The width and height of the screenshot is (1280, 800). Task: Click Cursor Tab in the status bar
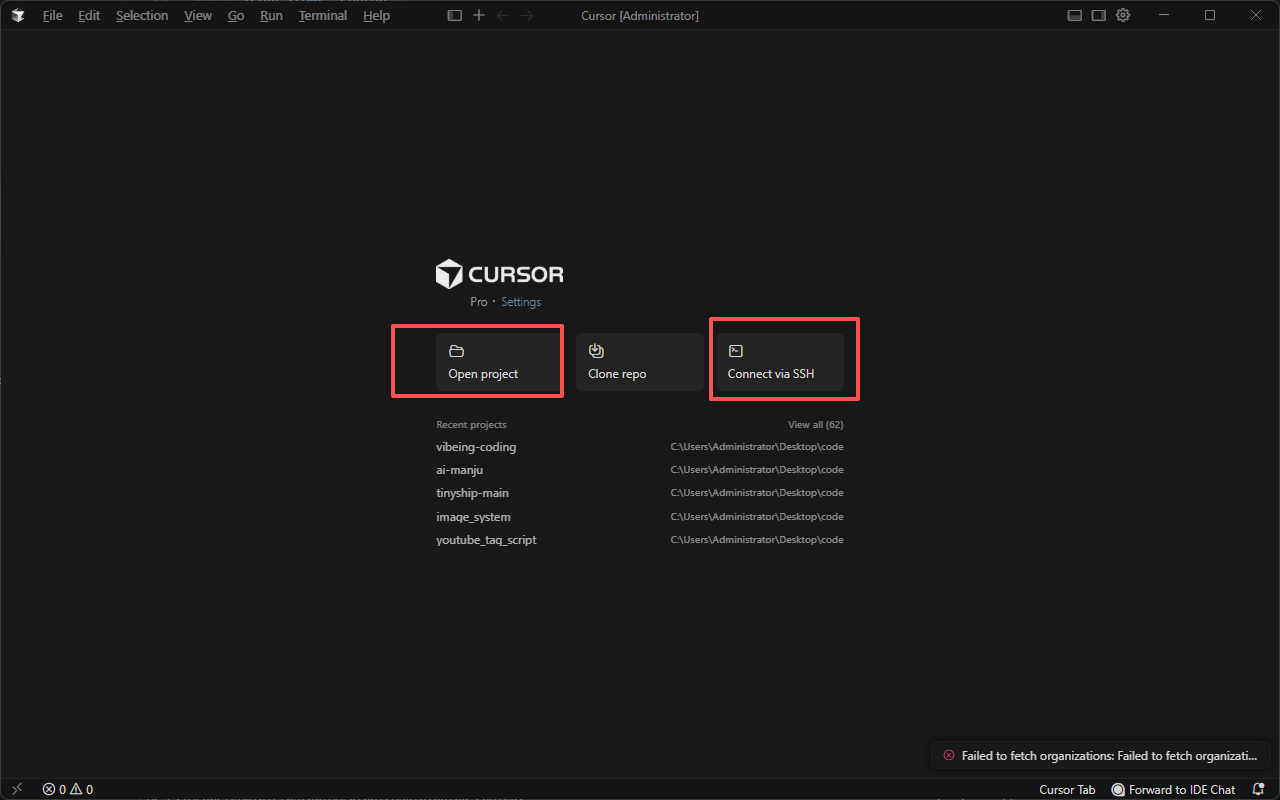1067,789
